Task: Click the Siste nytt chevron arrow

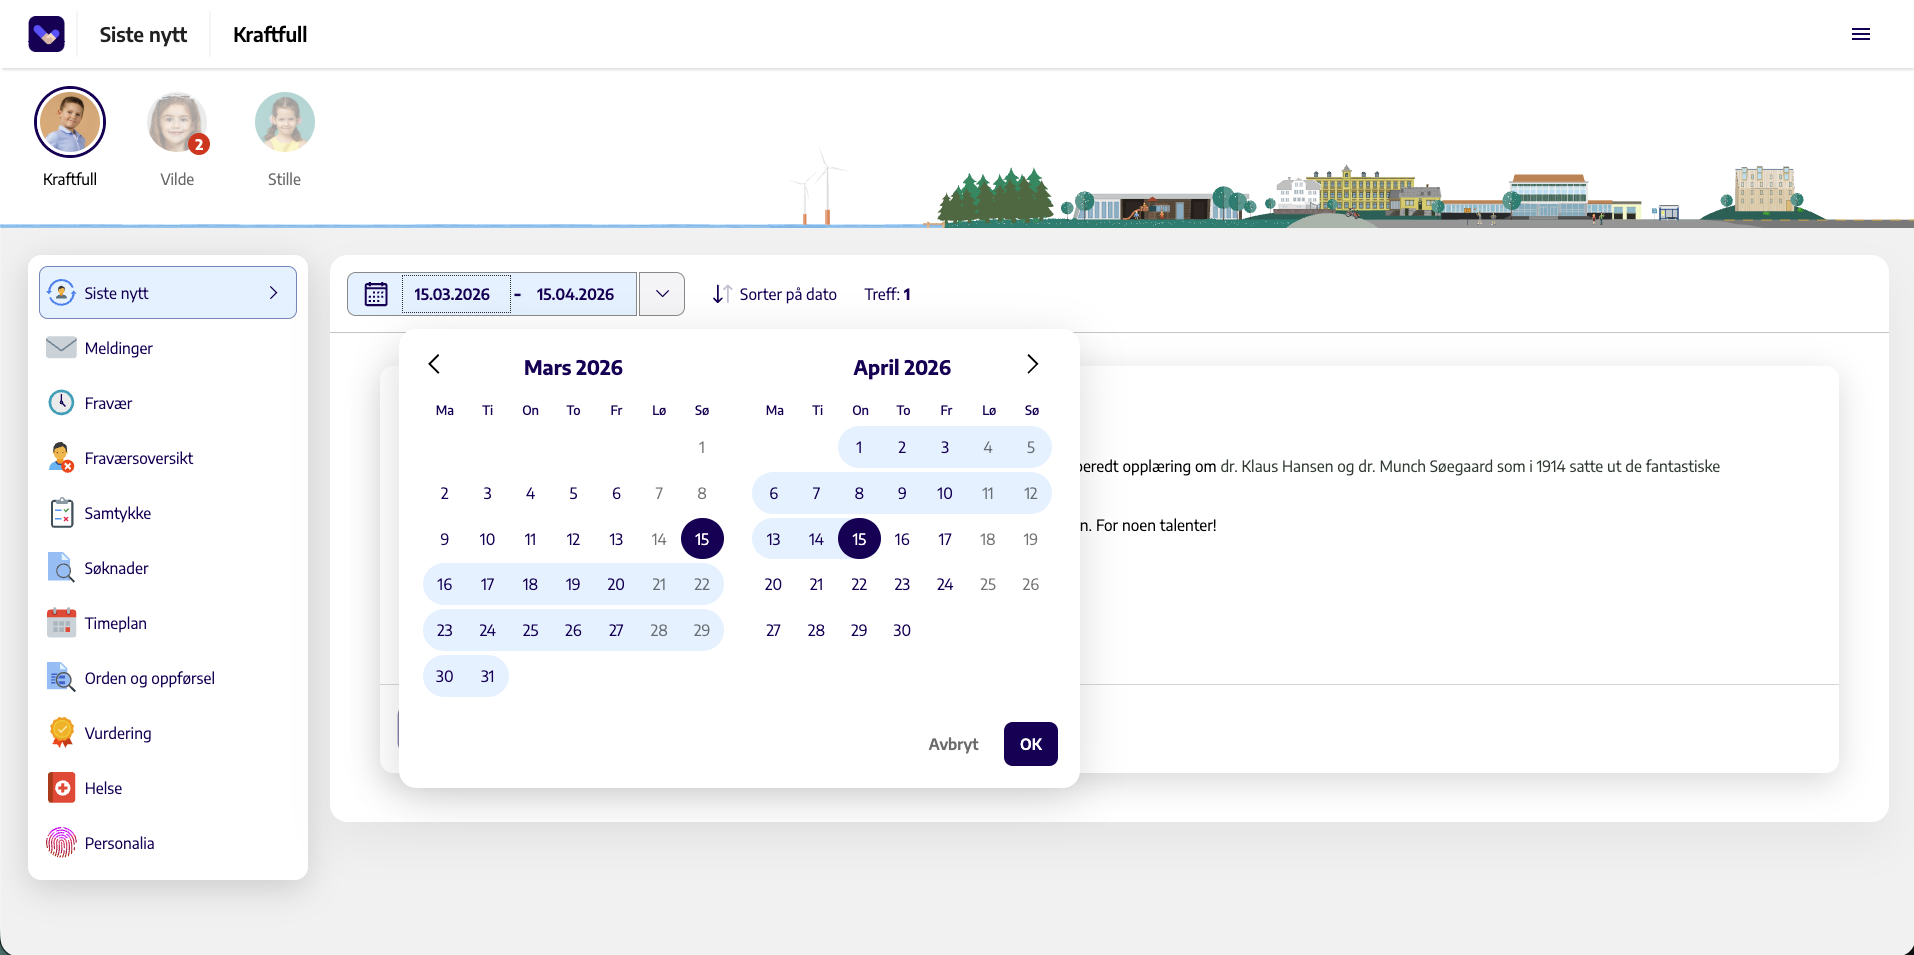Action: pyautogui.click(x=273, y=293)
